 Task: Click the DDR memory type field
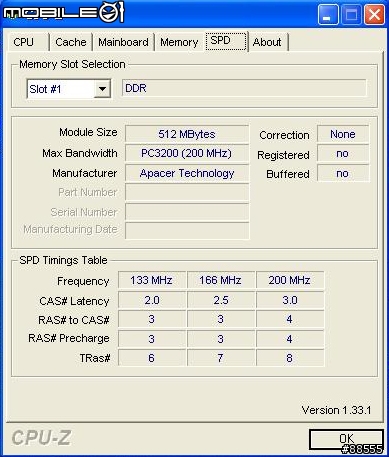[244, 88]
